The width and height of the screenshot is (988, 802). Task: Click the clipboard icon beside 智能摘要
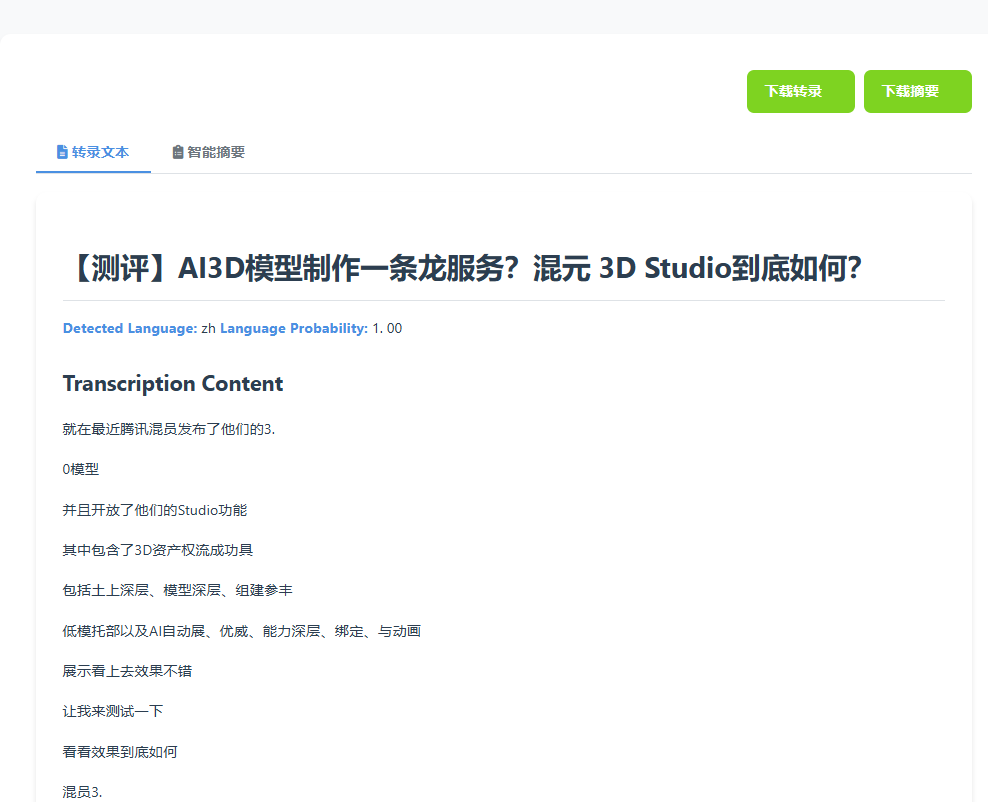coord(178,152)
